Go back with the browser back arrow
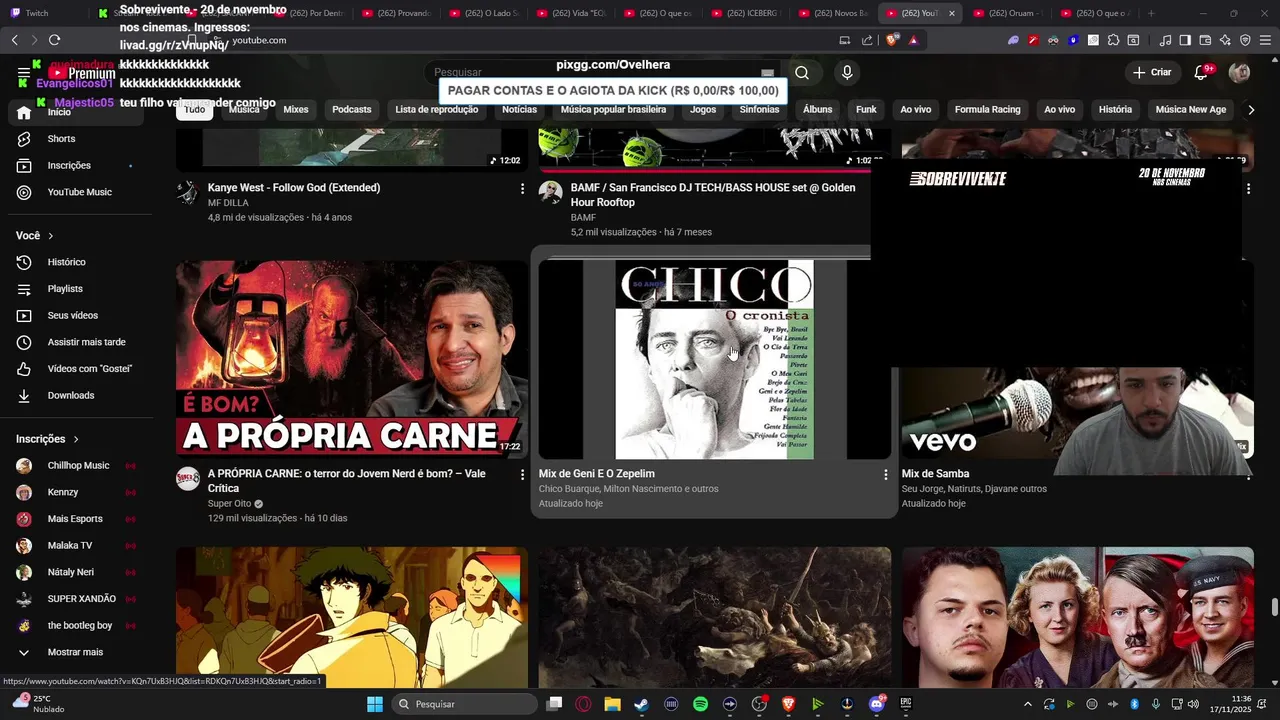The width and height of the screenshot is (1280, 720). click(x=14, y=40)
